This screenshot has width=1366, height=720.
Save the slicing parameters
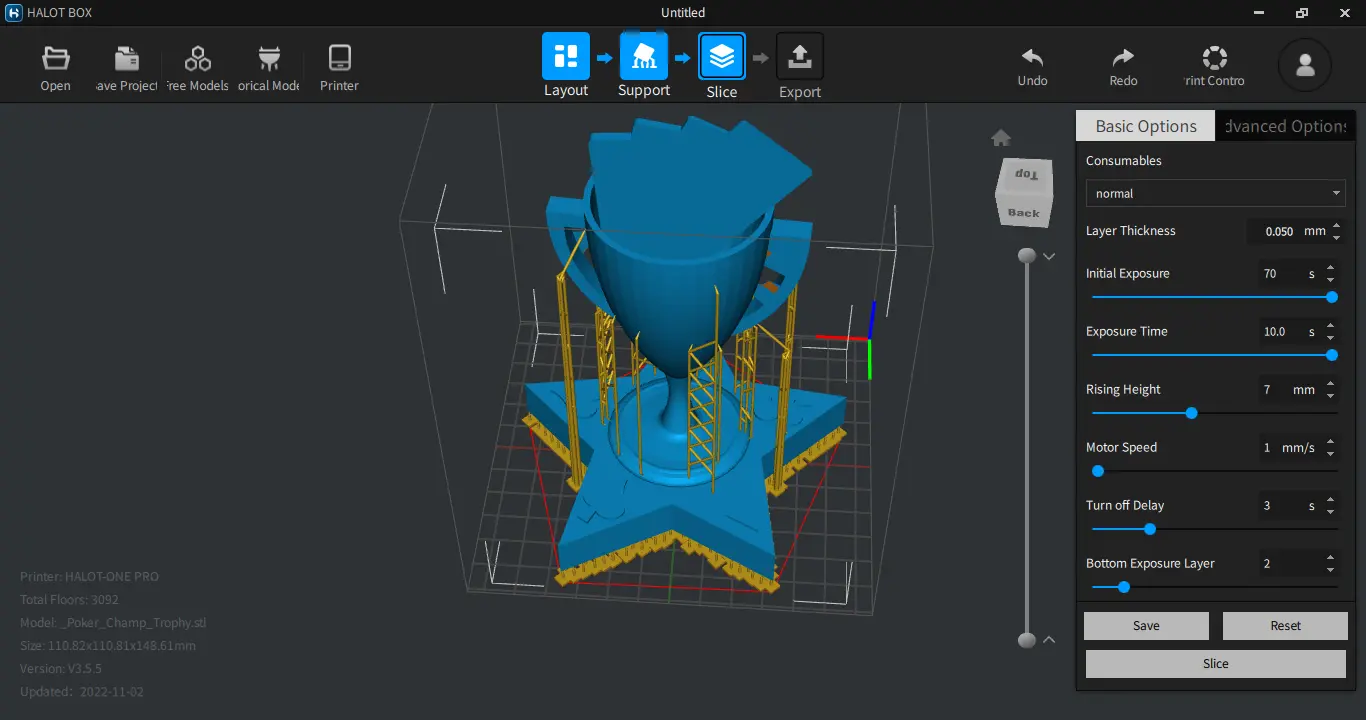pyautogui.click(x=1146, y=626)
